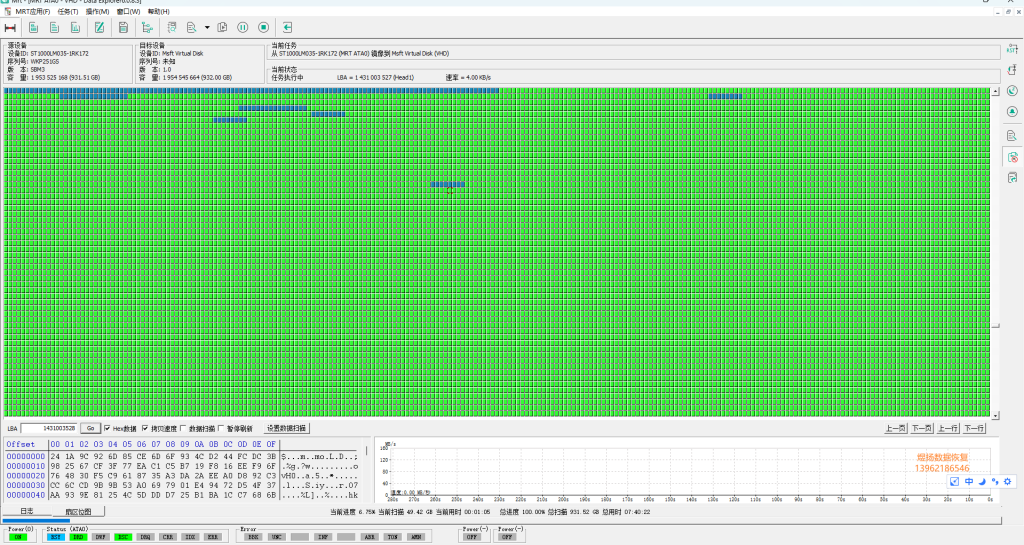Image resolution: width=1024 pixels, height=545 pixels.
Task: Click the document with chart toolbar icon
Action: coord(76,27)
